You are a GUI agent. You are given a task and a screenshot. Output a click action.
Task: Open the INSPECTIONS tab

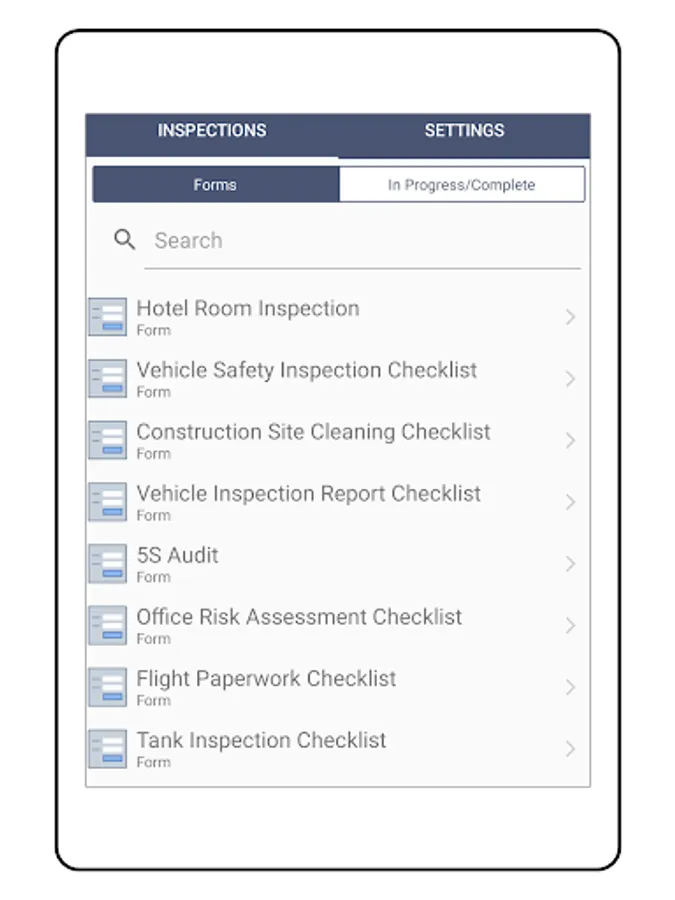click(212, 131)
